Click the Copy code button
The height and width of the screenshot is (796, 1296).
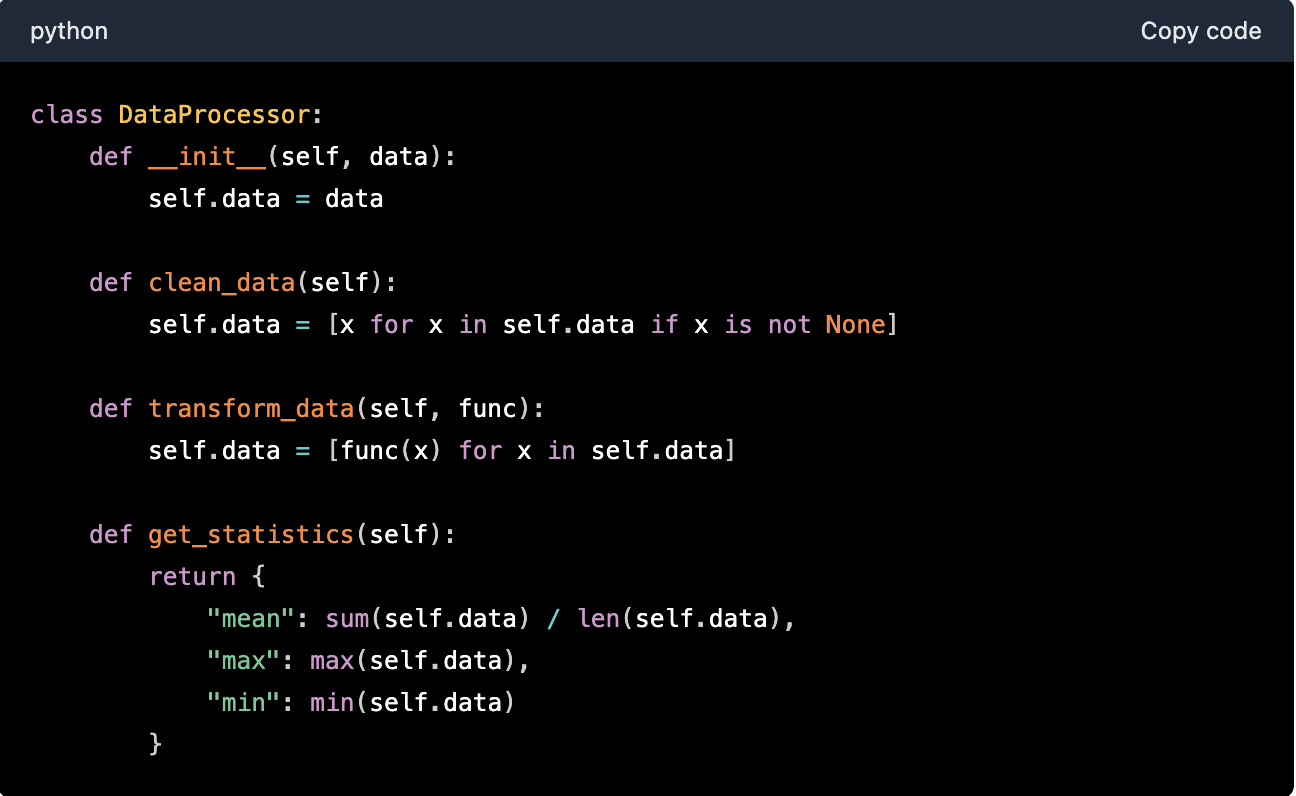[1200, 31]
